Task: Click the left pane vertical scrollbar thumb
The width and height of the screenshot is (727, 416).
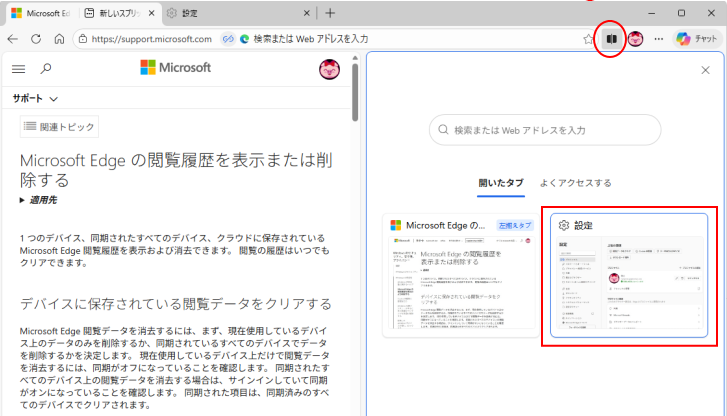Action: click(x=355, y=92)
